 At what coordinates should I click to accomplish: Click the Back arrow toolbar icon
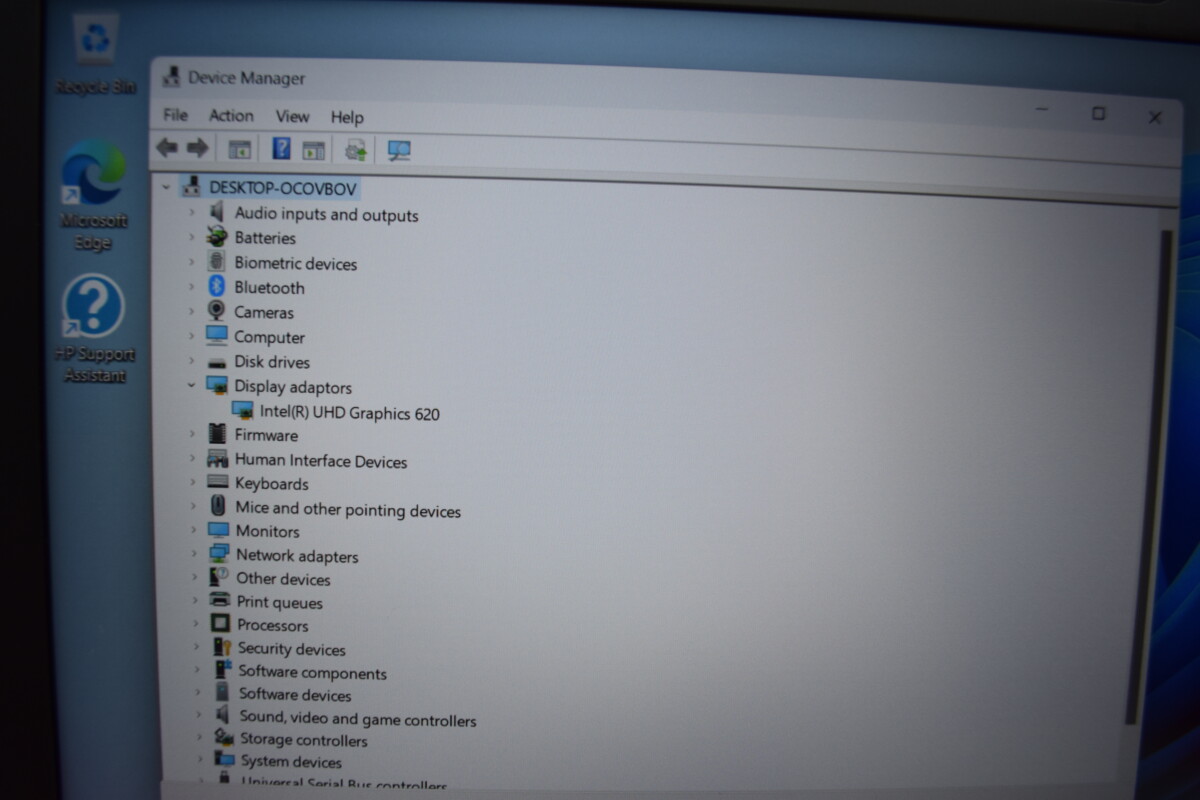167,148
